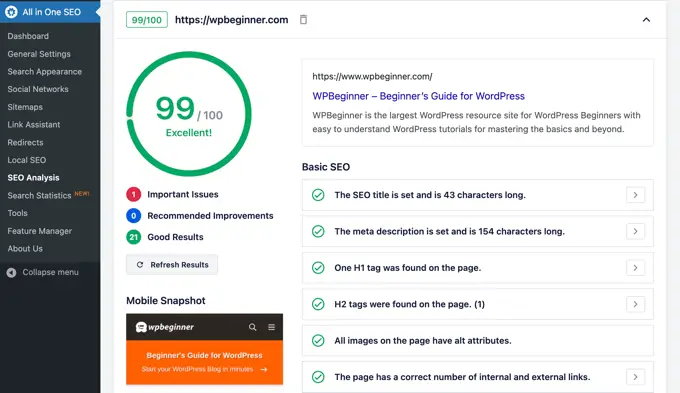Image resolution: width=680 pixels, height=393 pixels.
Task: Expand internal and external links row chevron
Action: [x=635, y=377]
